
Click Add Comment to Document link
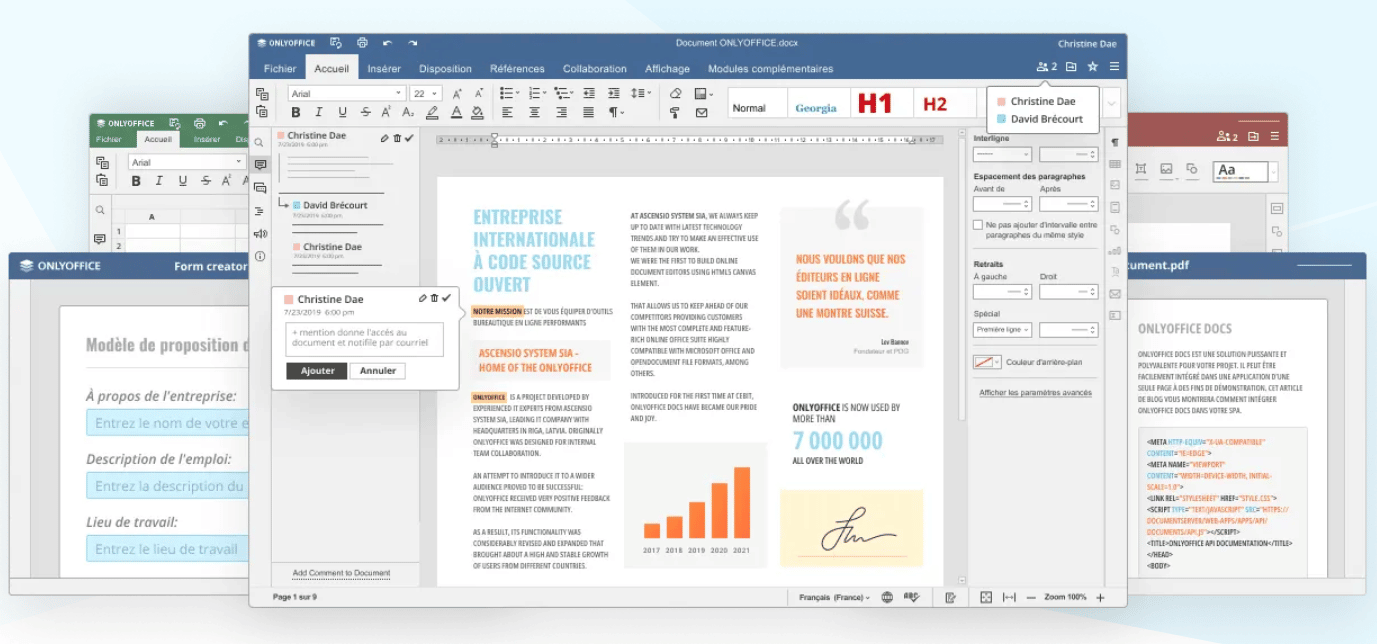click(x=341, y=573)
